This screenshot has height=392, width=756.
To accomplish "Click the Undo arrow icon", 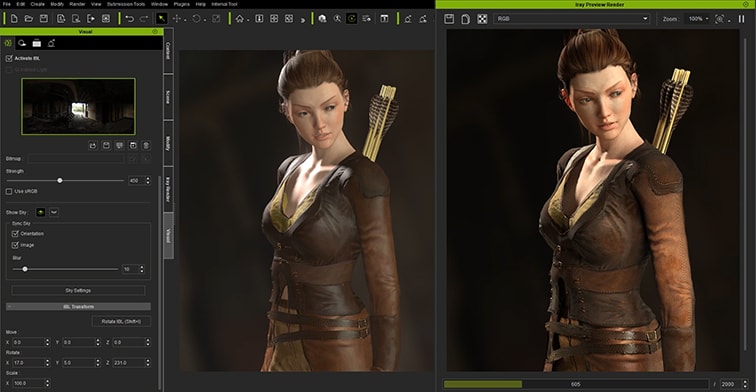I will tap(129, 19).
